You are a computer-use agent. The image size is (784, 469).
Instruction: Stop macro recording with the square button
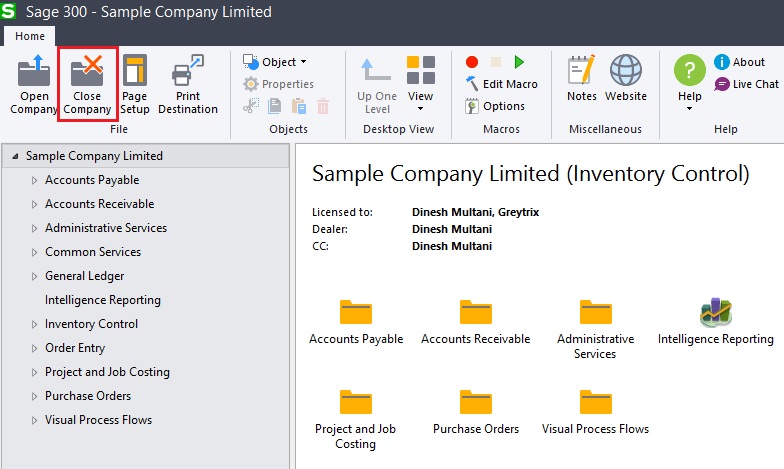[496, 62]
